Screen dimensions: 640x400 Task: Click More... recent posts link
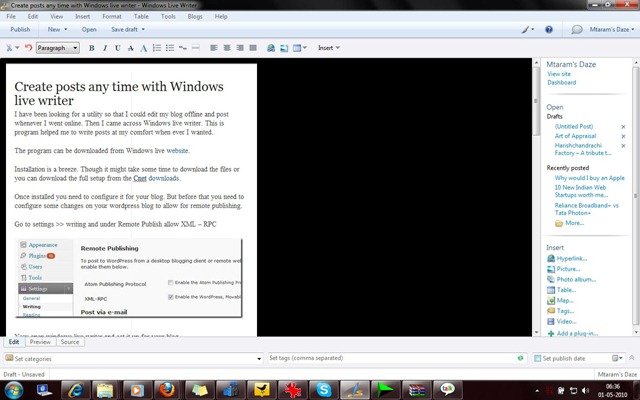click(574, 223)
